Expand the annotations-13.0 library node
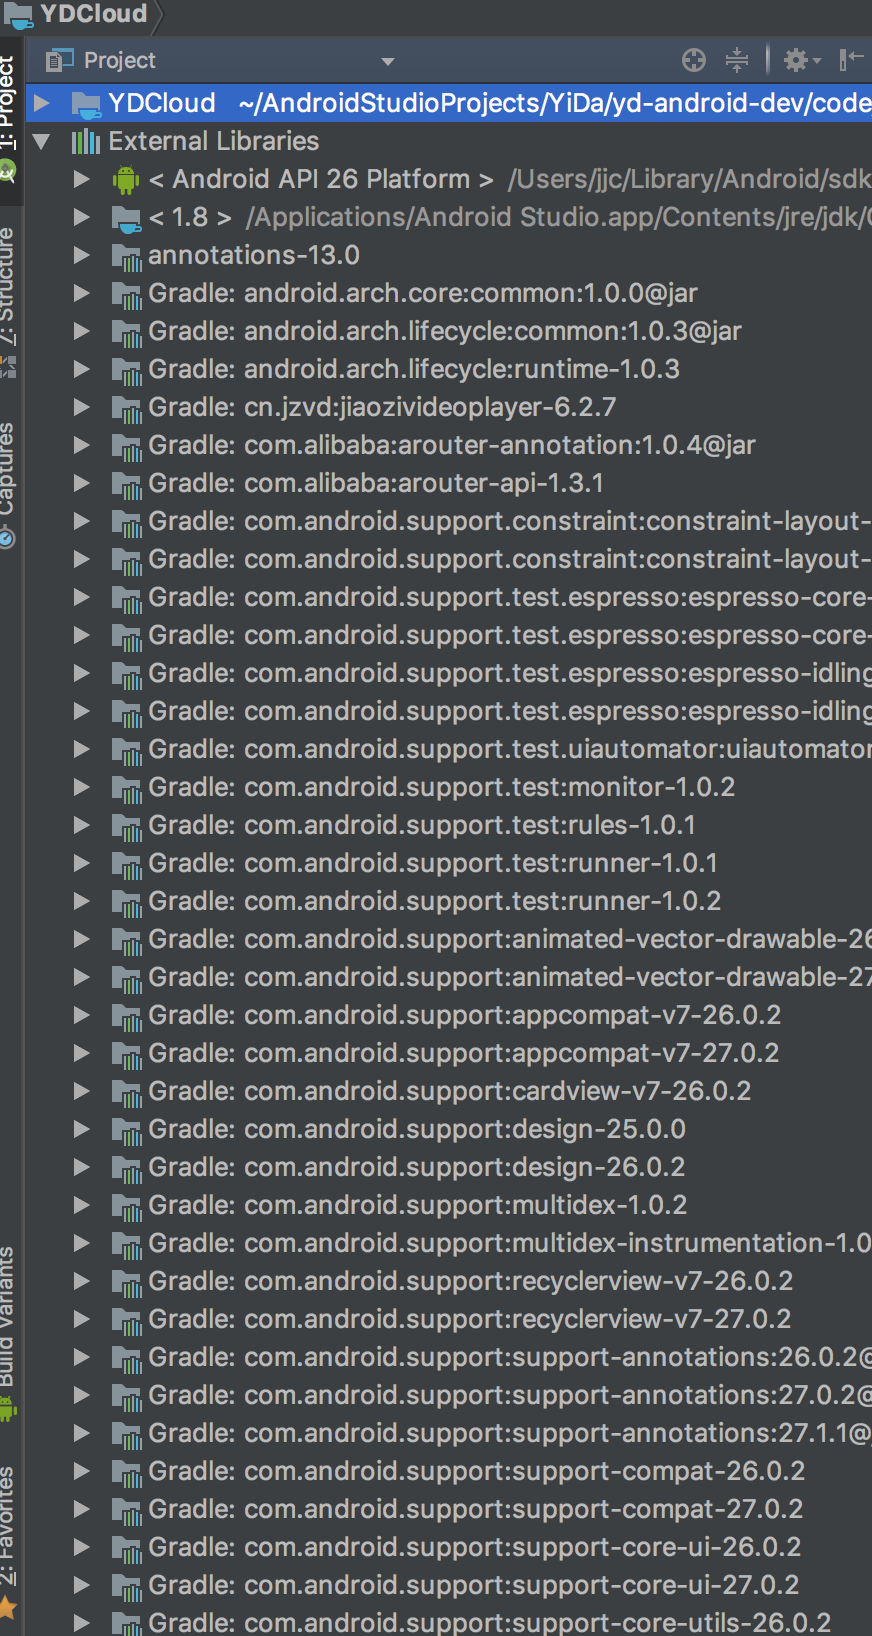 pos(82,255)
